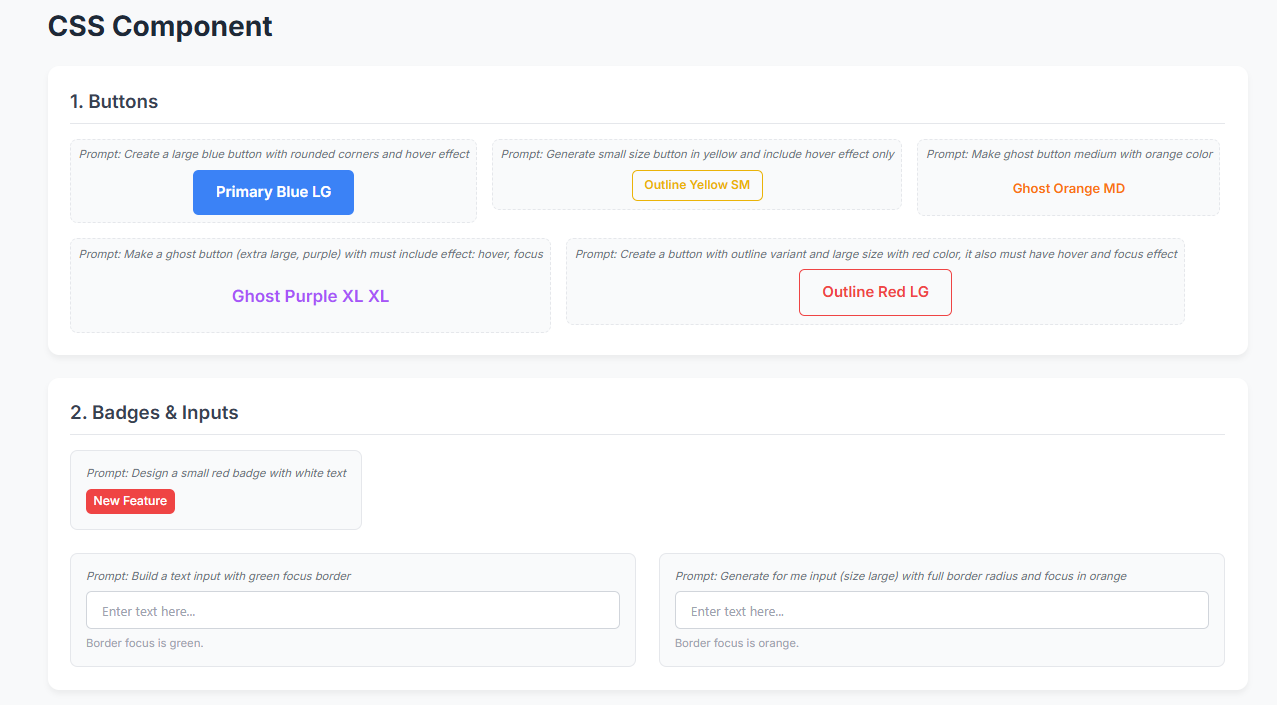Click the 'Border focus is green.' helper text
The image size is (1277, 705).
(145, 643)
